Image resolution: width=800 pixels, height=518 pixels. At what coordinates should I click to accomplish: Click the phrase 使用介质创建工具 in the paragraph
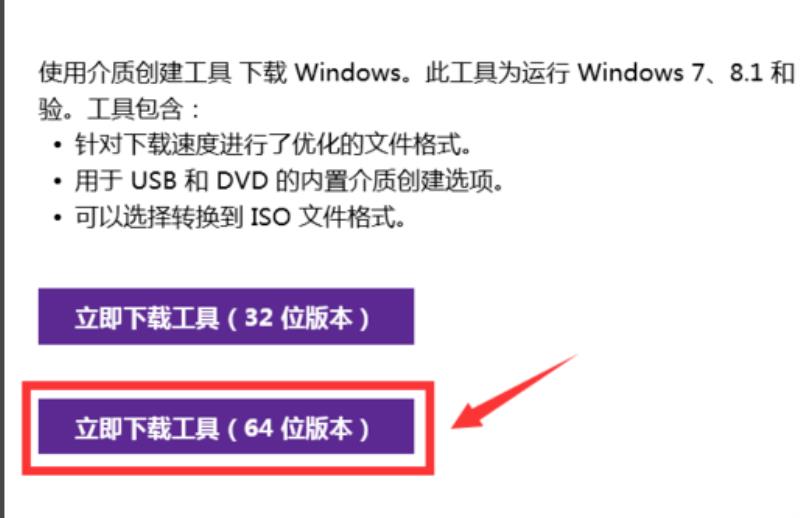tap(135, 72)
